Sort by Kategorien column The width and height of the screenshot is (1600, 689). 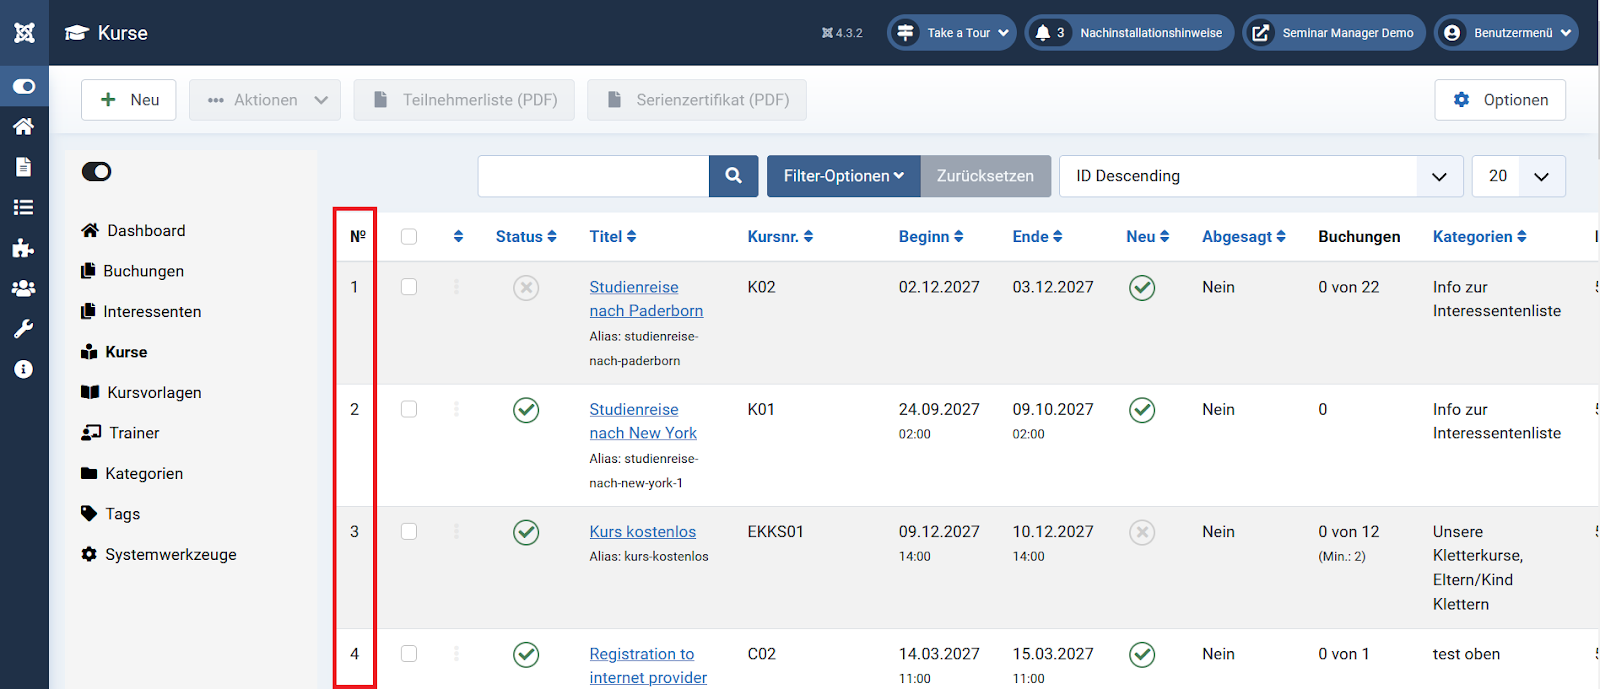(x=1480, y=237)
